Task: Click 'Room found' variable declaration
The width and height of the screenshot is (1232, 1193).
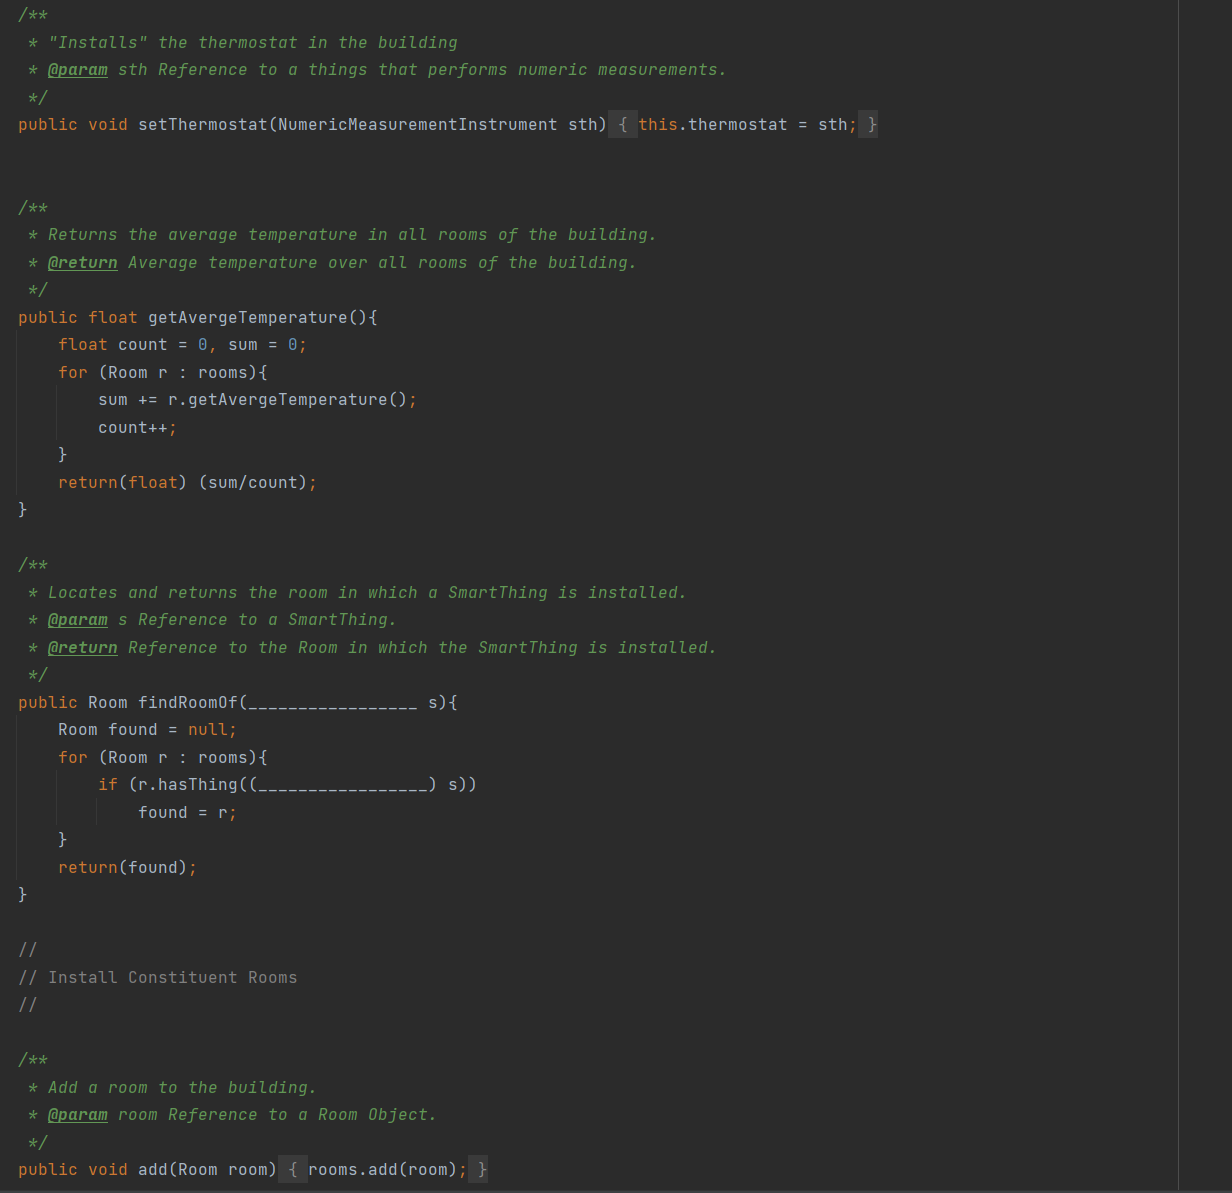Action: [x=108, y=730]
